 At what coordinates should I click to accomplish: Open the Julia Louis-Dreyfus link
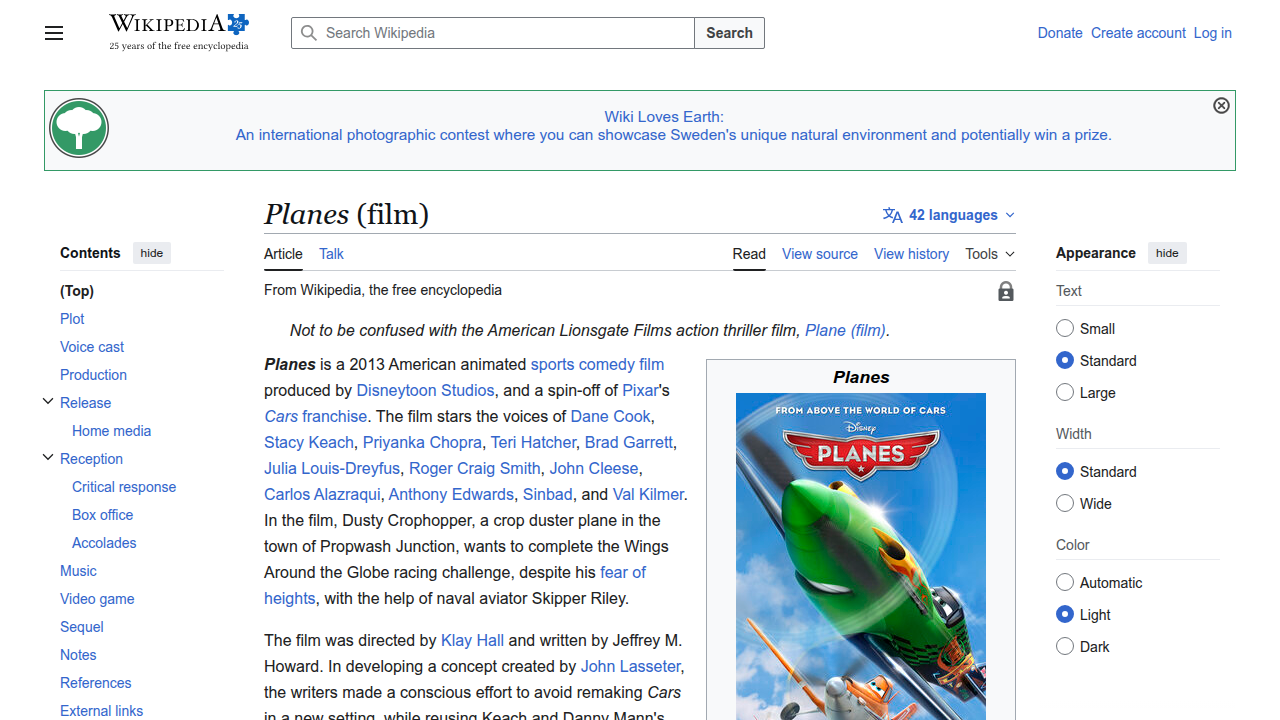332,468
